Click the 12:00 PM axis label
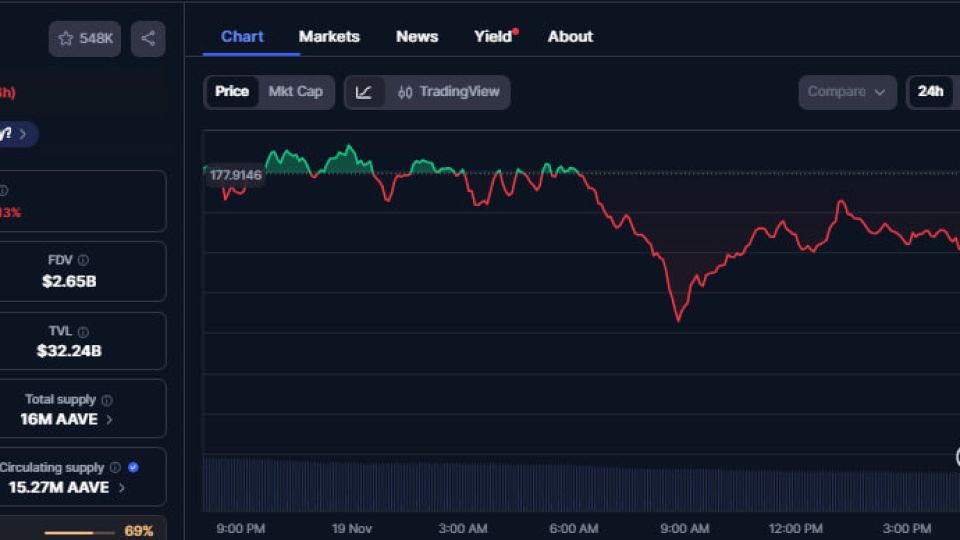Screen dimensions: 960x540 795,528
